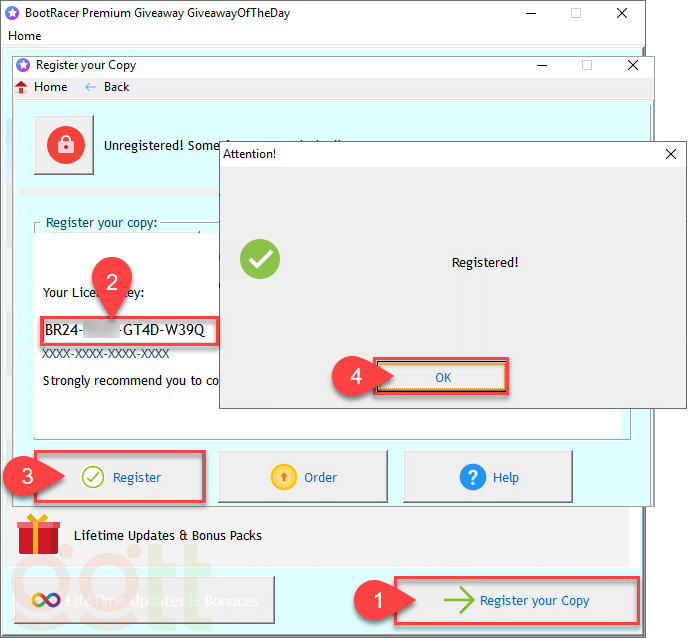This screenshot has width=690, height=638.
Task: Click the red house Home icon
Action: 22,87
